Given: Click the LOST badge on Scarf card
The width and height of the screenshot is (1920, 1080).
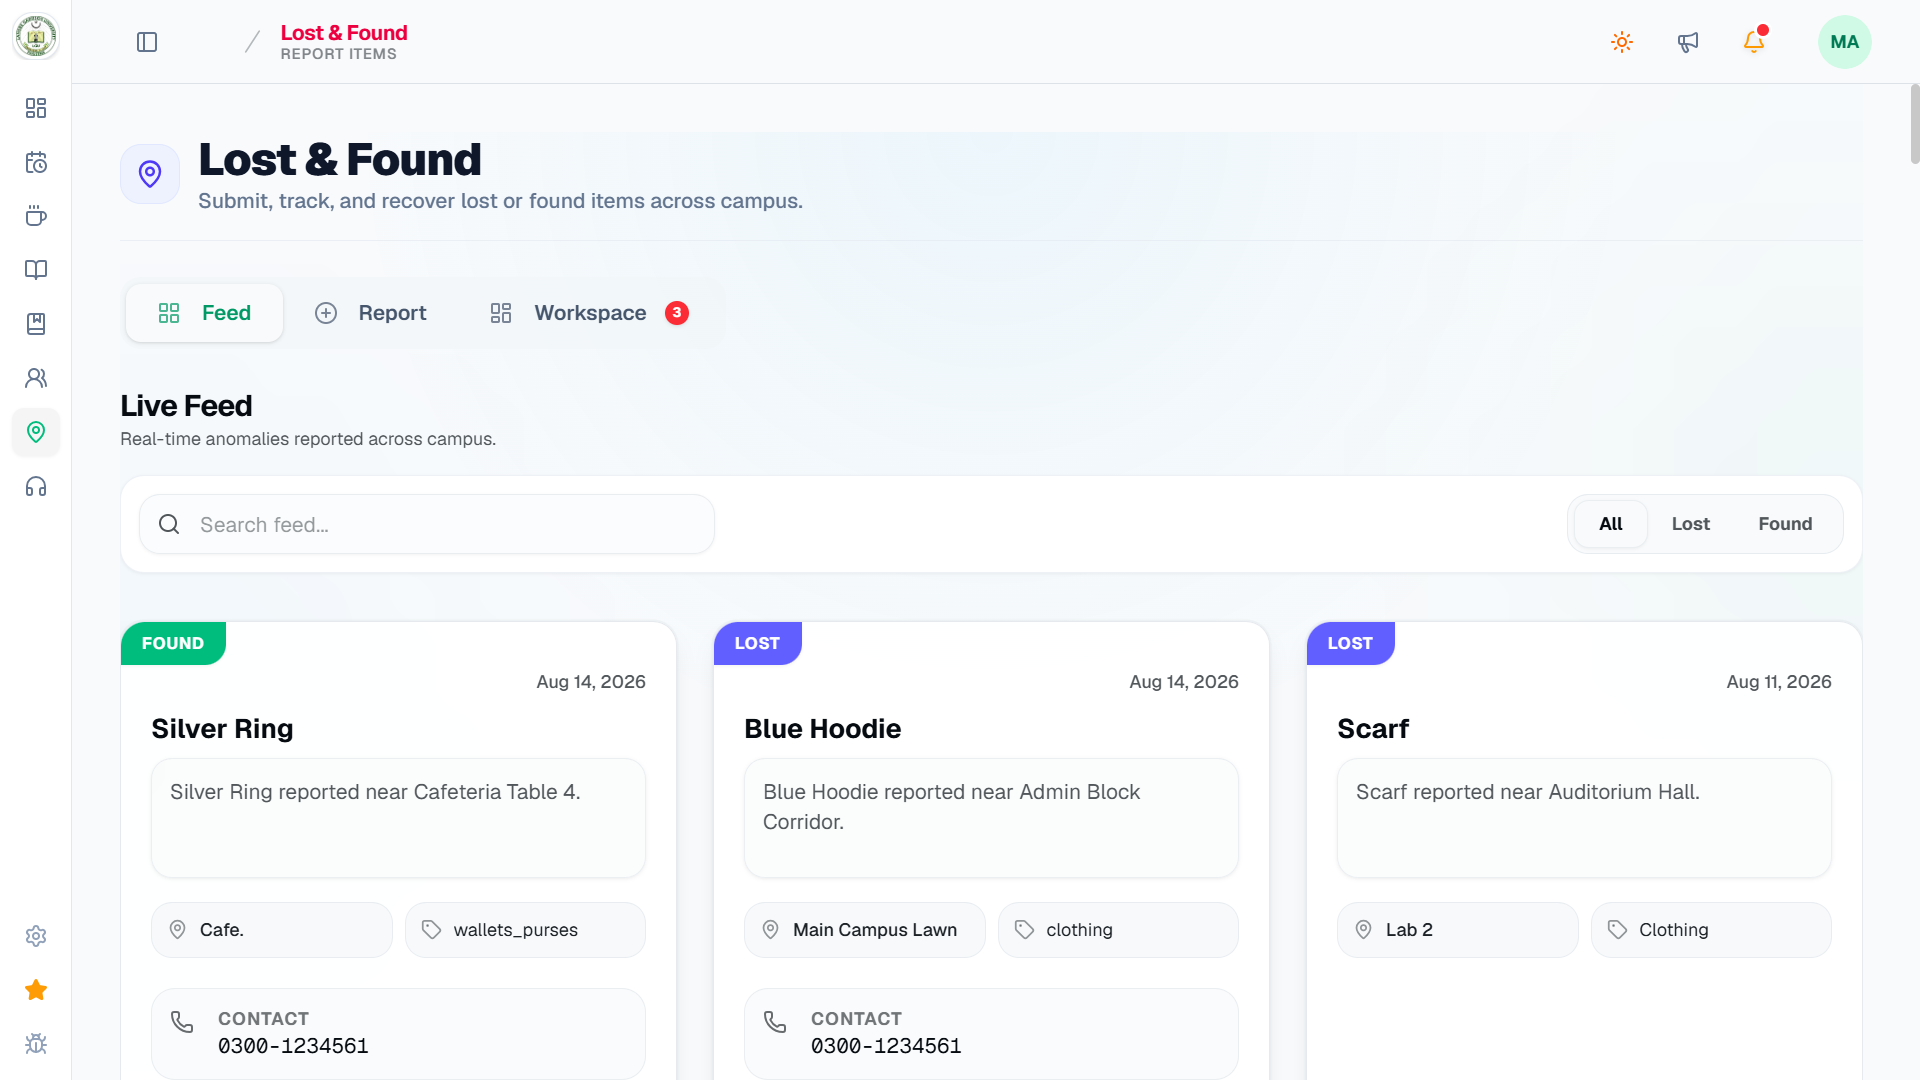Looking at the screenshot, I should (1350, 643).
